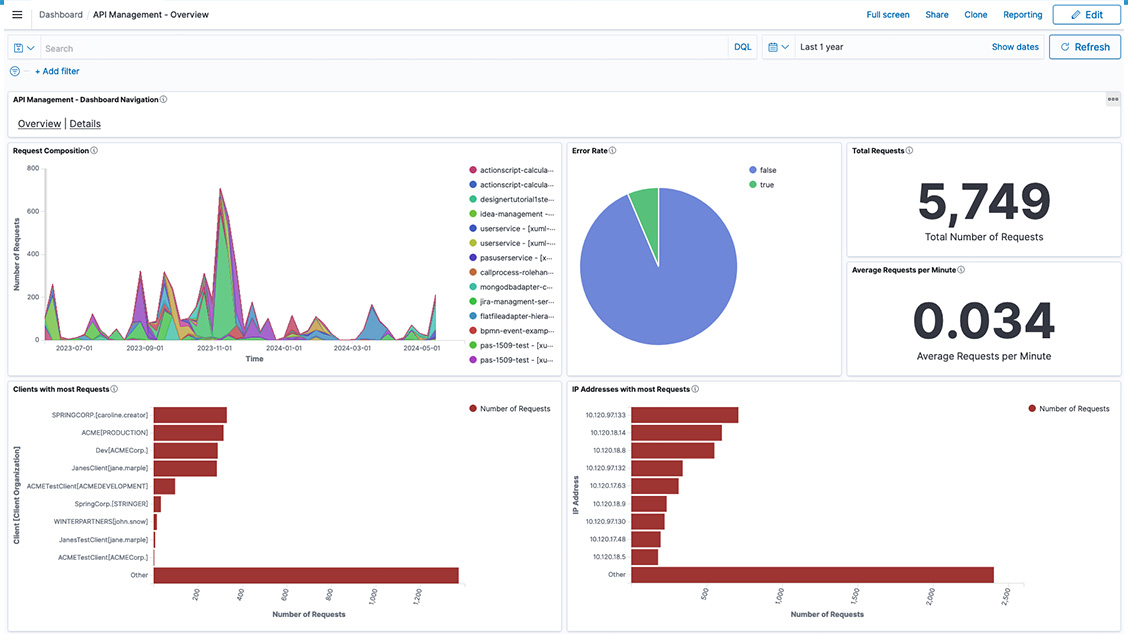Switch to the Details tab
The image size is (1128, 634).
tap(84, 123)
